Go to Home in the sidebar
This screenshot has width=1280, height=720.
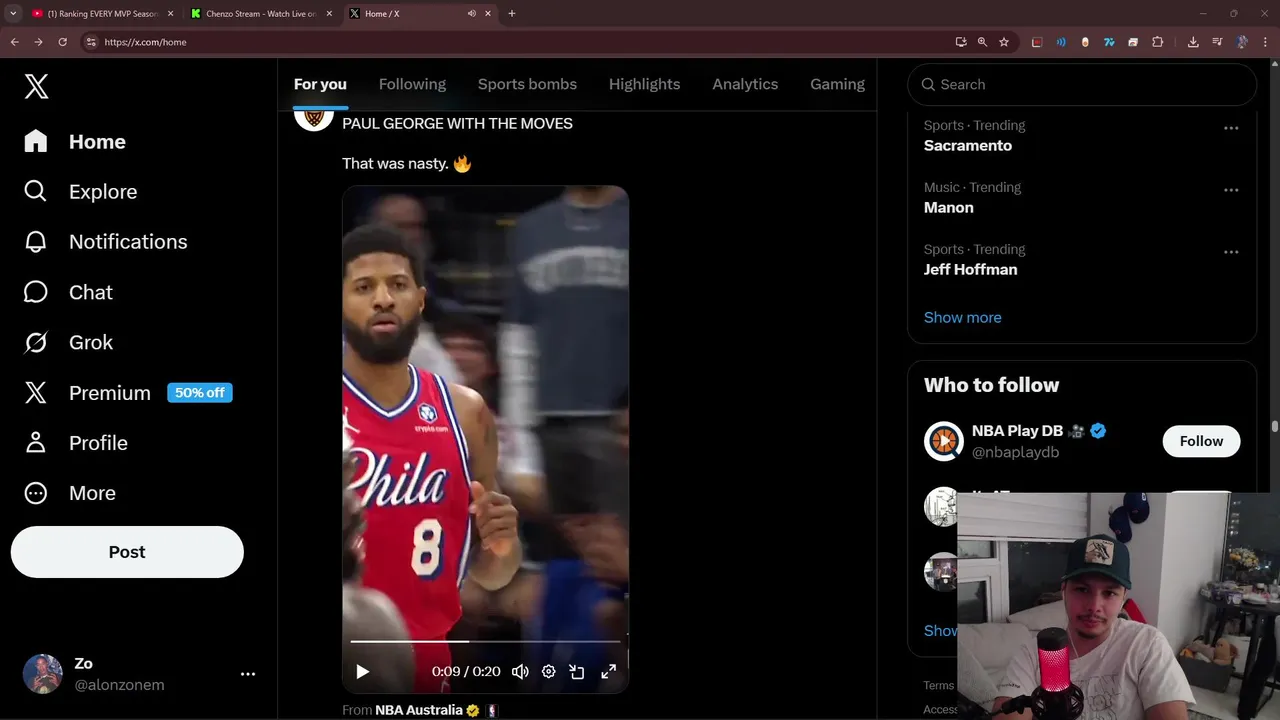75,142
